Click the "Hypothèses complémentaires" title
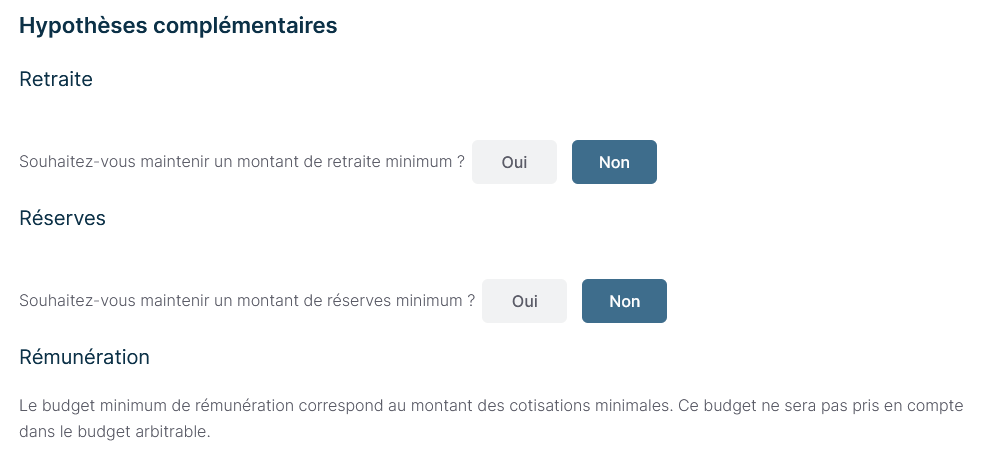Screen dimensions: 992x460 (x=178, y=26)
